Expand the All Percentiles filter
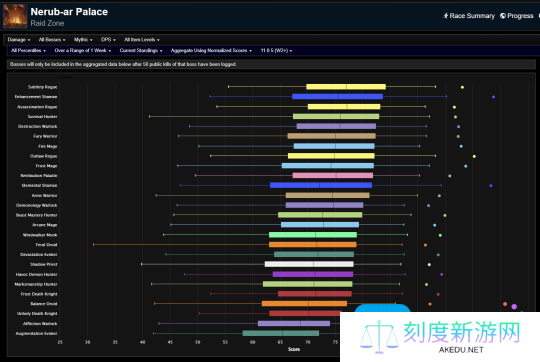The image size is (540, 362). [29, 51]
